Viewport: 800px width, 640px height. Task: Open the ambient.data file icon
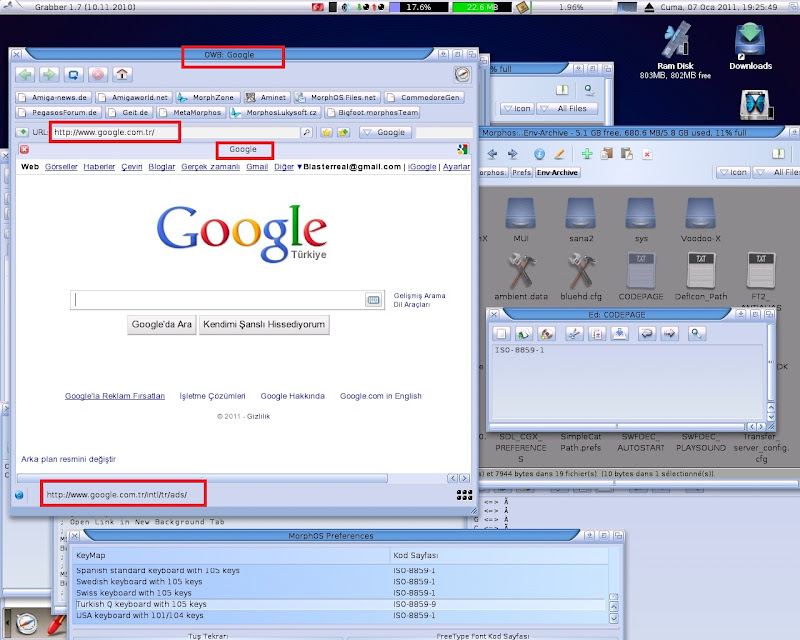[521, 270]
